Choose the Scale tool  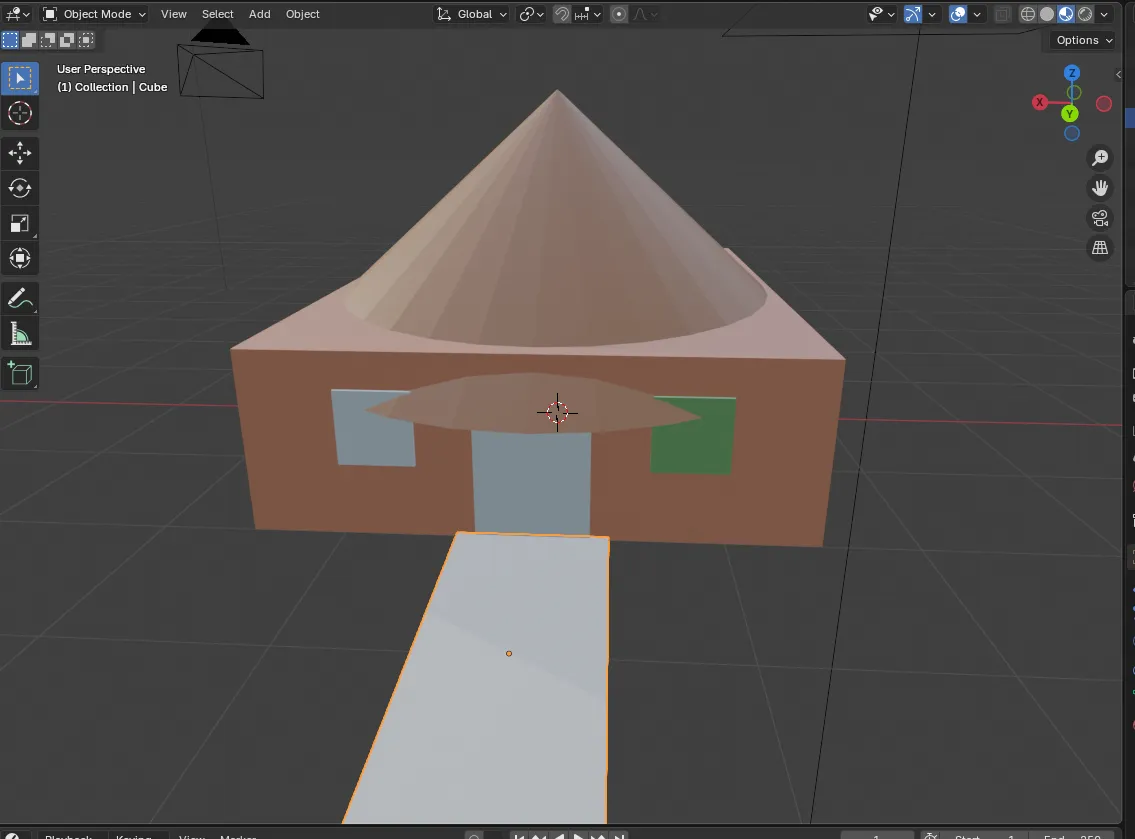click(x=20, y=223)
